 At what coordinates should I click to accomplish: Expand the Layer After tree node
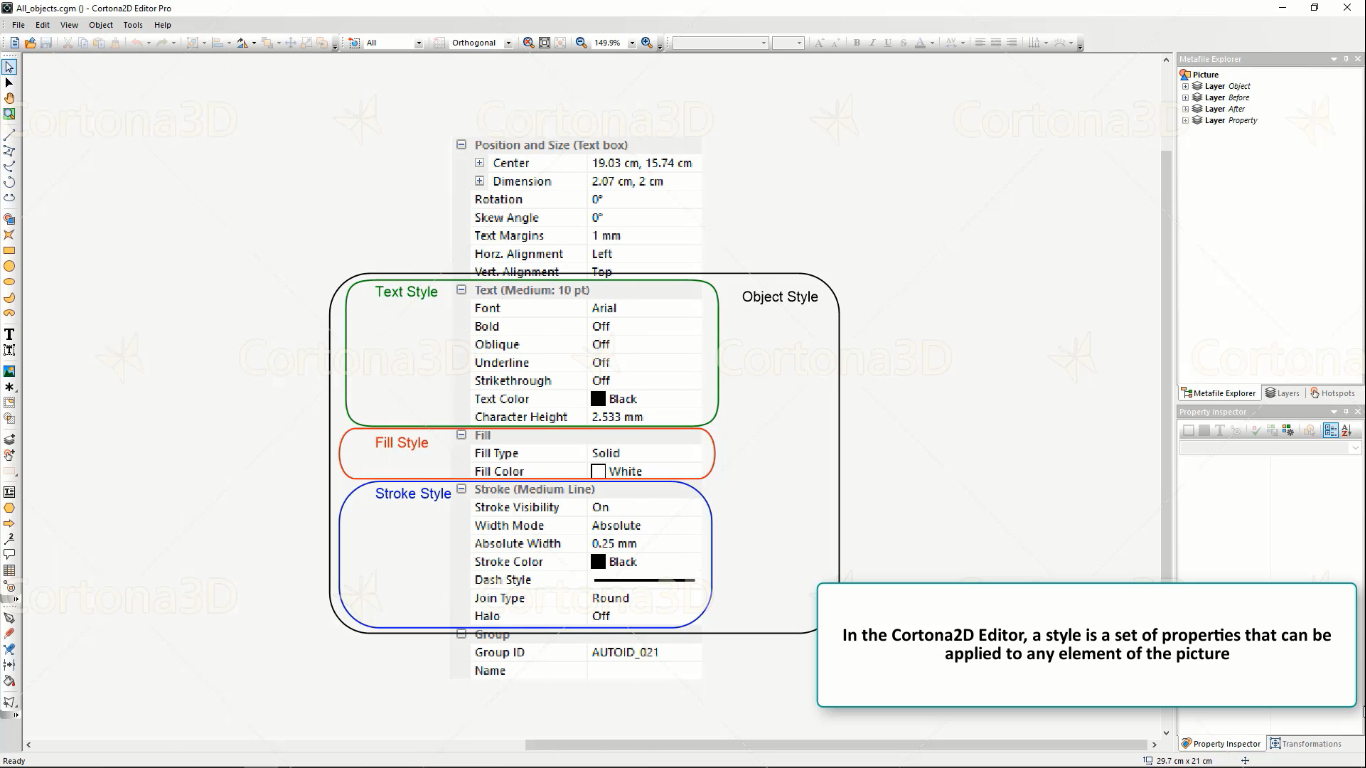[1185, 109]
